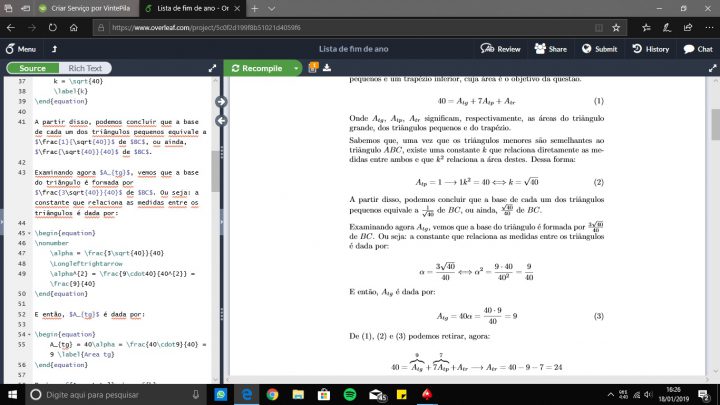Screen dimensions: 720x405
Task: Set tabs aside icon in title bar
Action: (x=26, y=8)
